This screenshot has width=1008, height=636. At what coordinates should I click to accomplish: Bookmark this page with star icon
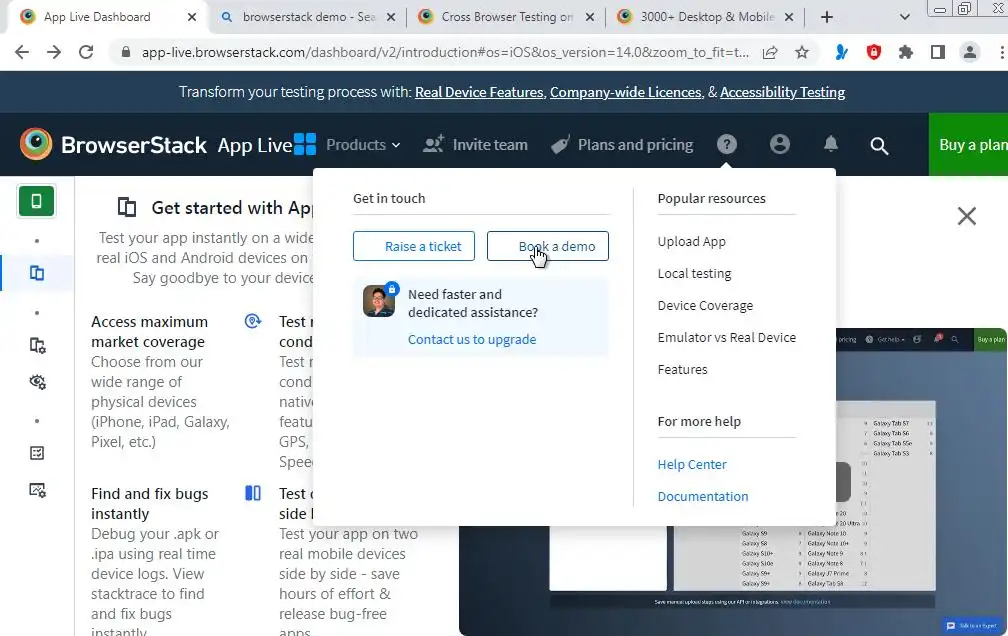(x=802, y=52)
